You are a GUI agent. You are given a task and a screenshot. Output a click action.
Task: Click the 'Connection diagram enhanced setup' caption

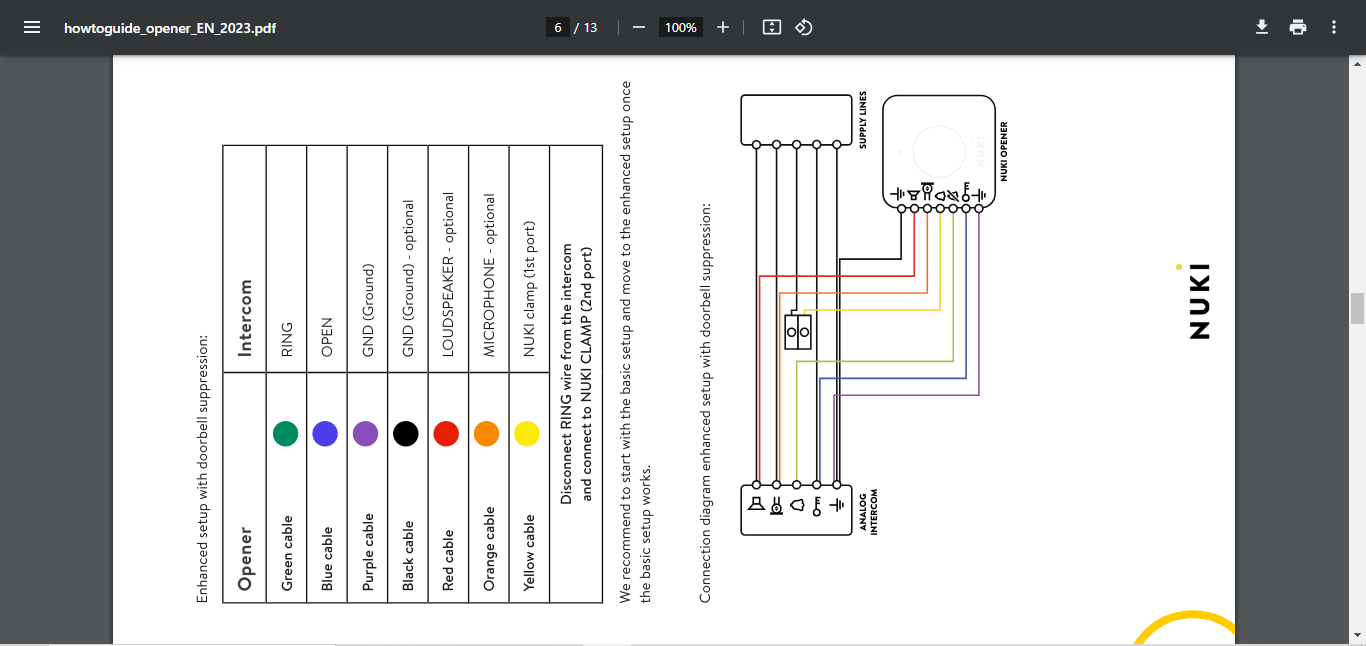coord(705,402)
